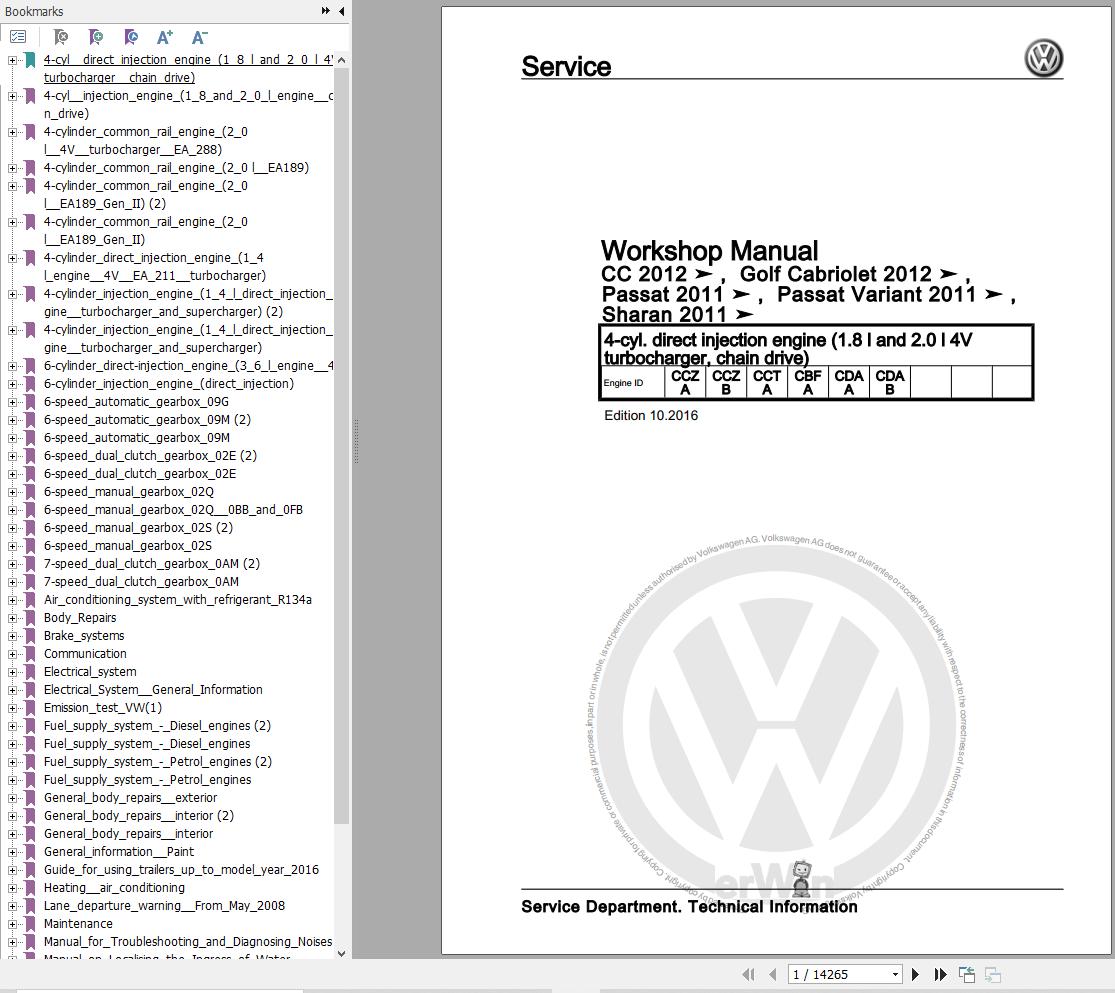Open the bookmark options icon

(18, 37)
